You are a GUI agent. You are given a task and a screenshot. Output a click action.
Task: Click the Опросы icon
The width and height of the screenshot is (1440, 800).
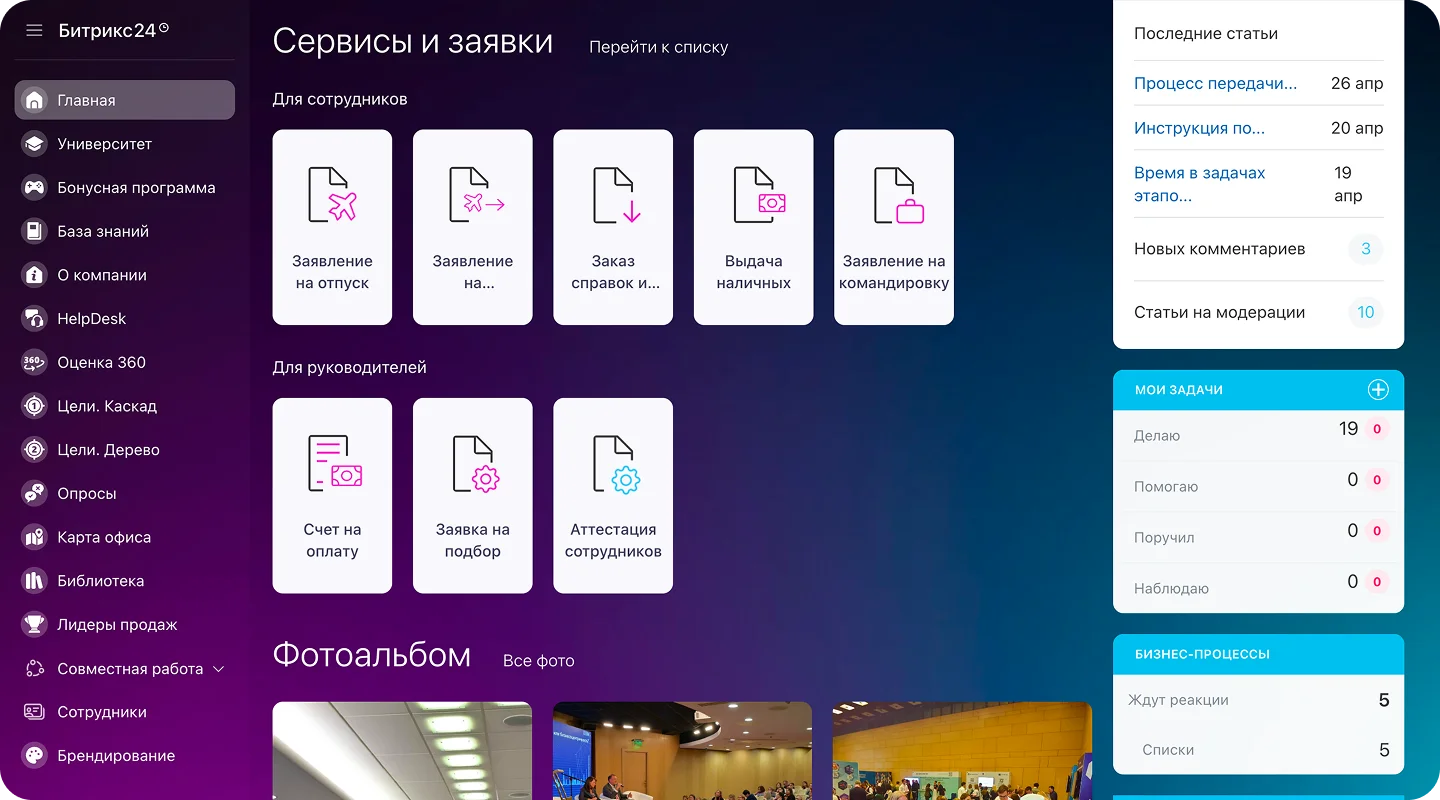coord(35,493)
